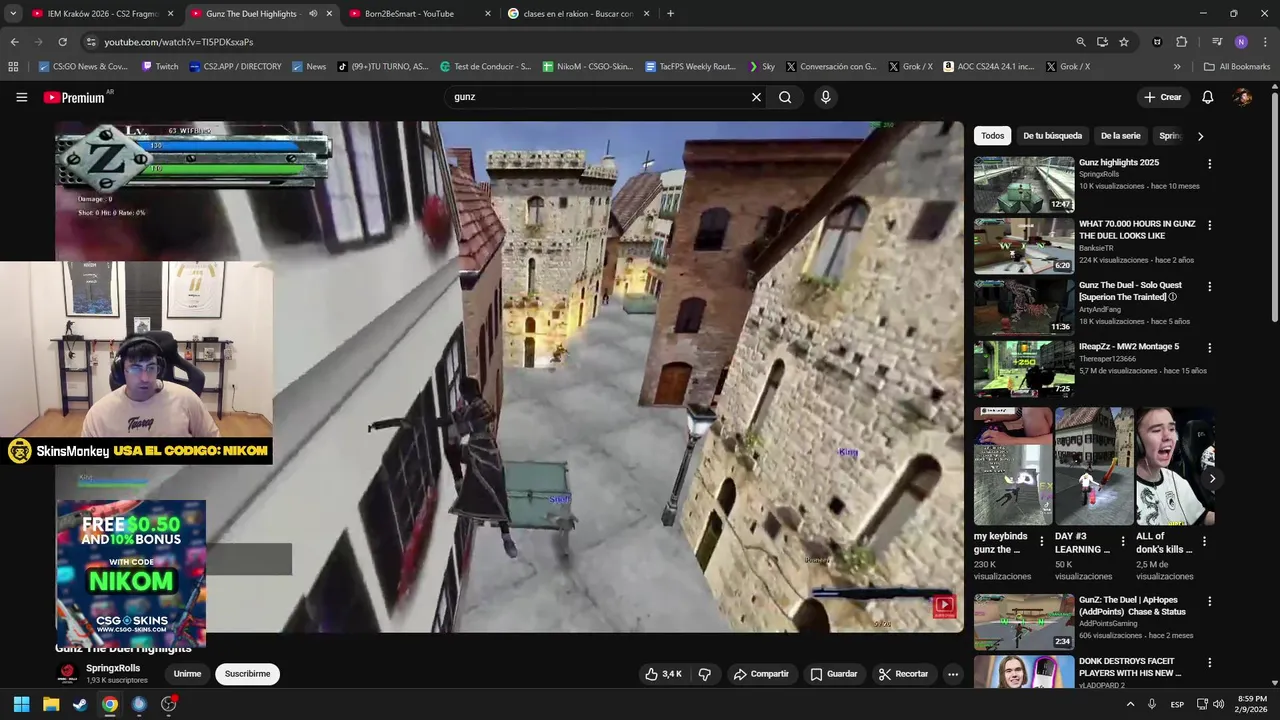
Task: Select 'De tu búsqueda' chip
Action: pyautogui.click(x=1052, y=136)
